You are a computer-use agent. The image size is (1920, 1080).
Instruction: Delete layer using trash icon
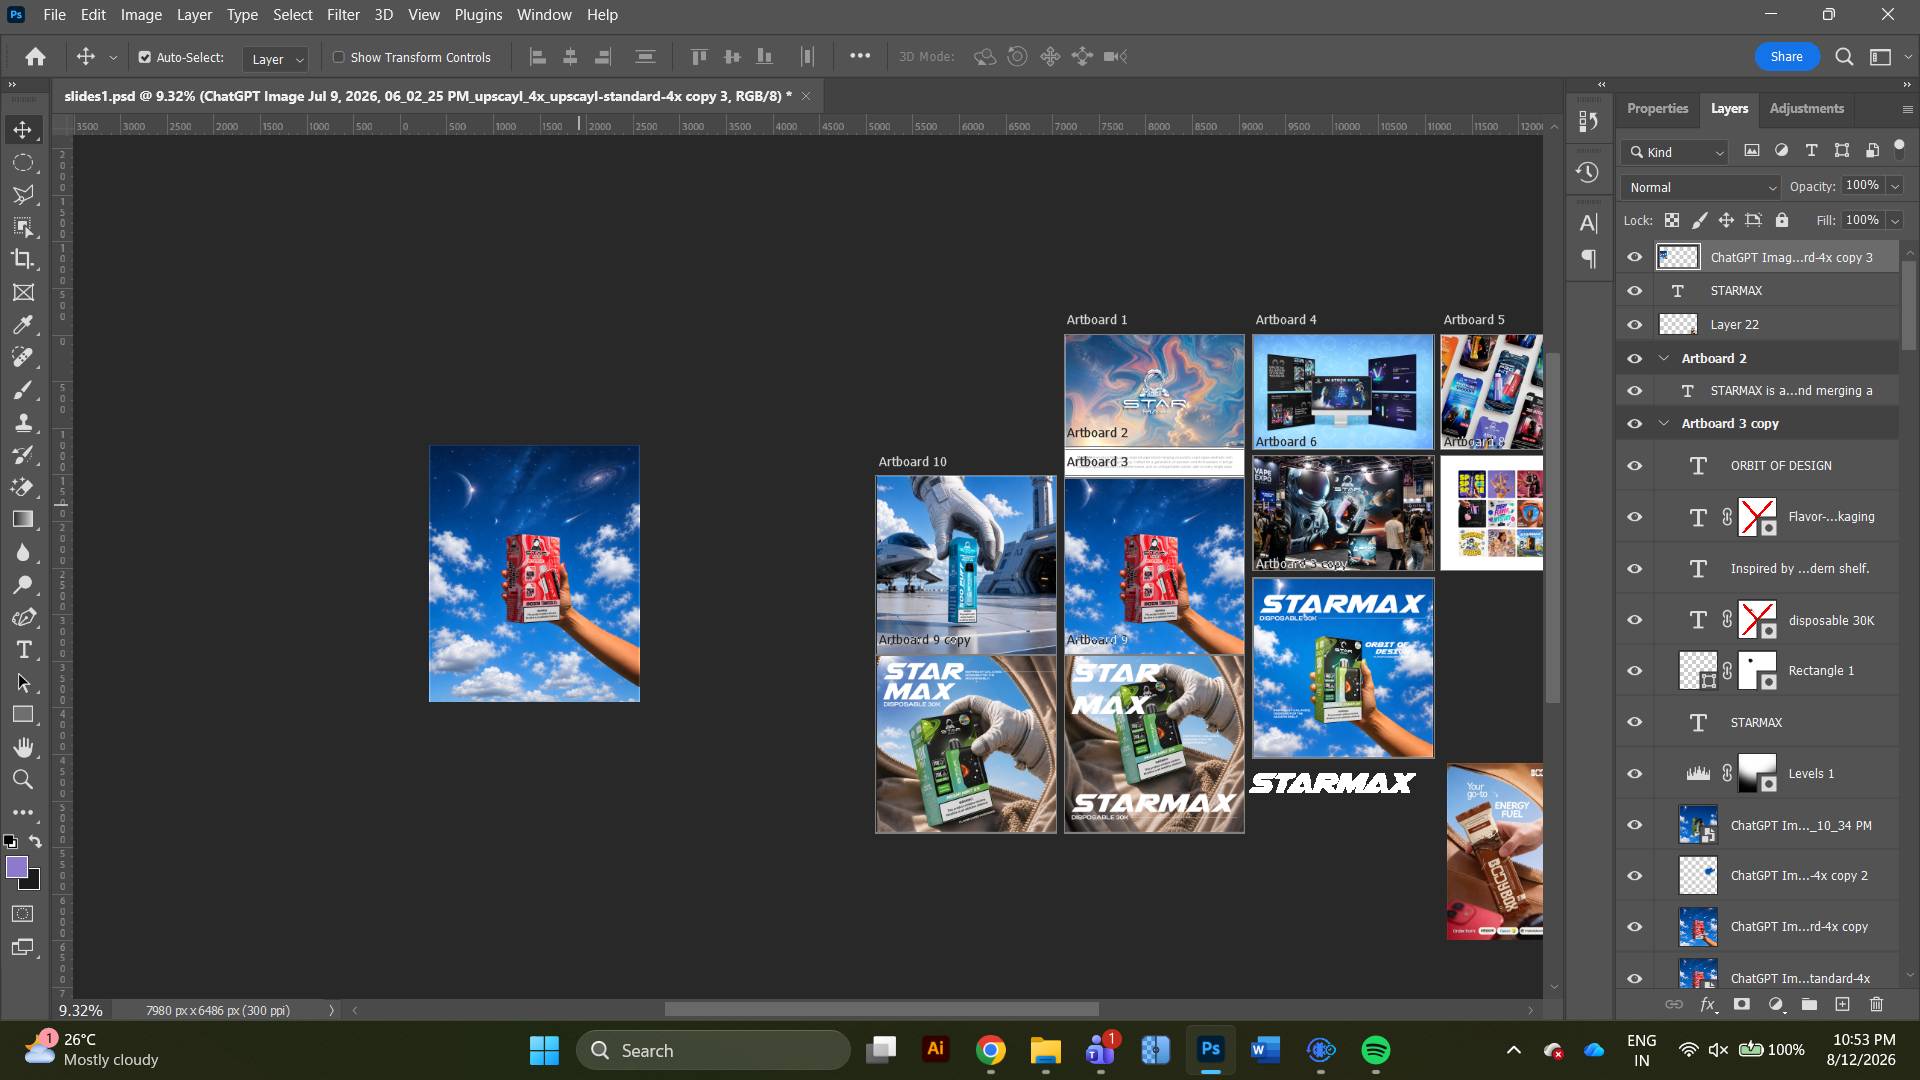(1876, 1004)
